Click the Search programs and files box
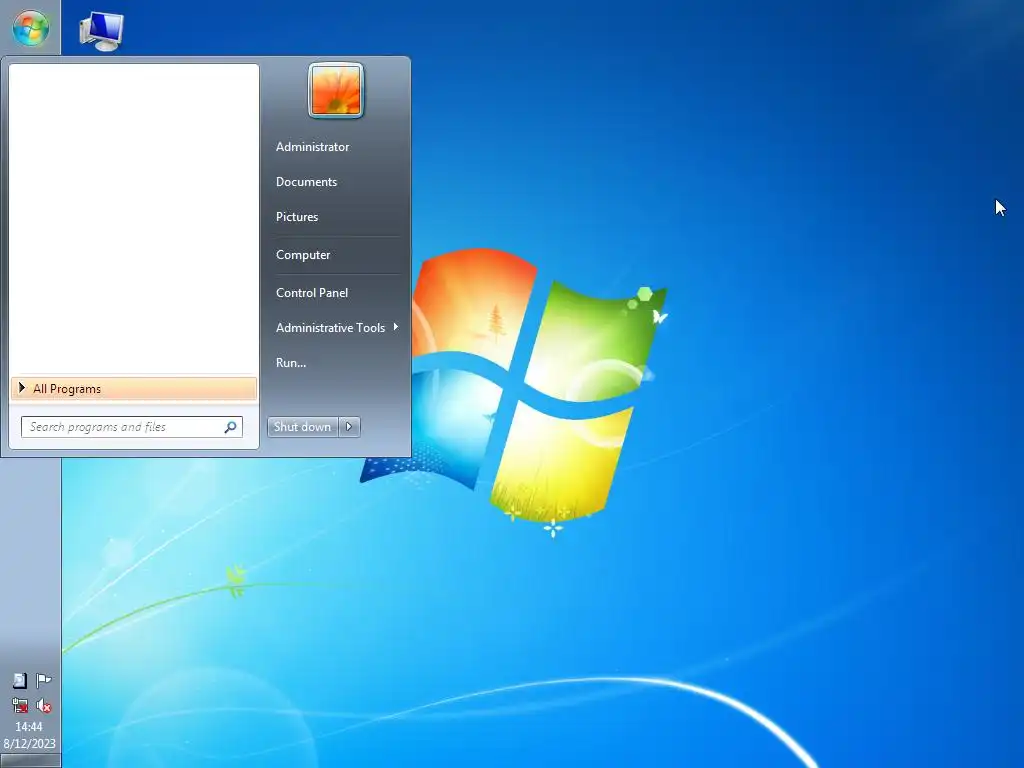 (132, 427)
